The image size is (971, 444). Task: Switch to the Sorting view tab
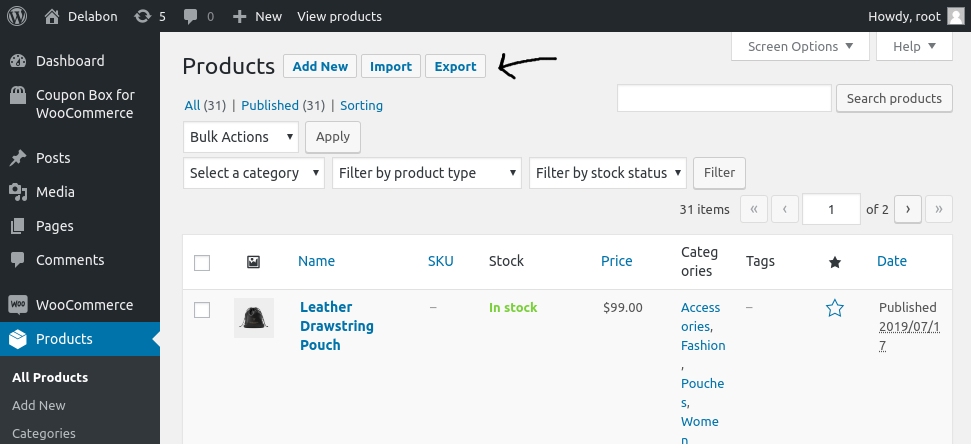click(362, 105)
